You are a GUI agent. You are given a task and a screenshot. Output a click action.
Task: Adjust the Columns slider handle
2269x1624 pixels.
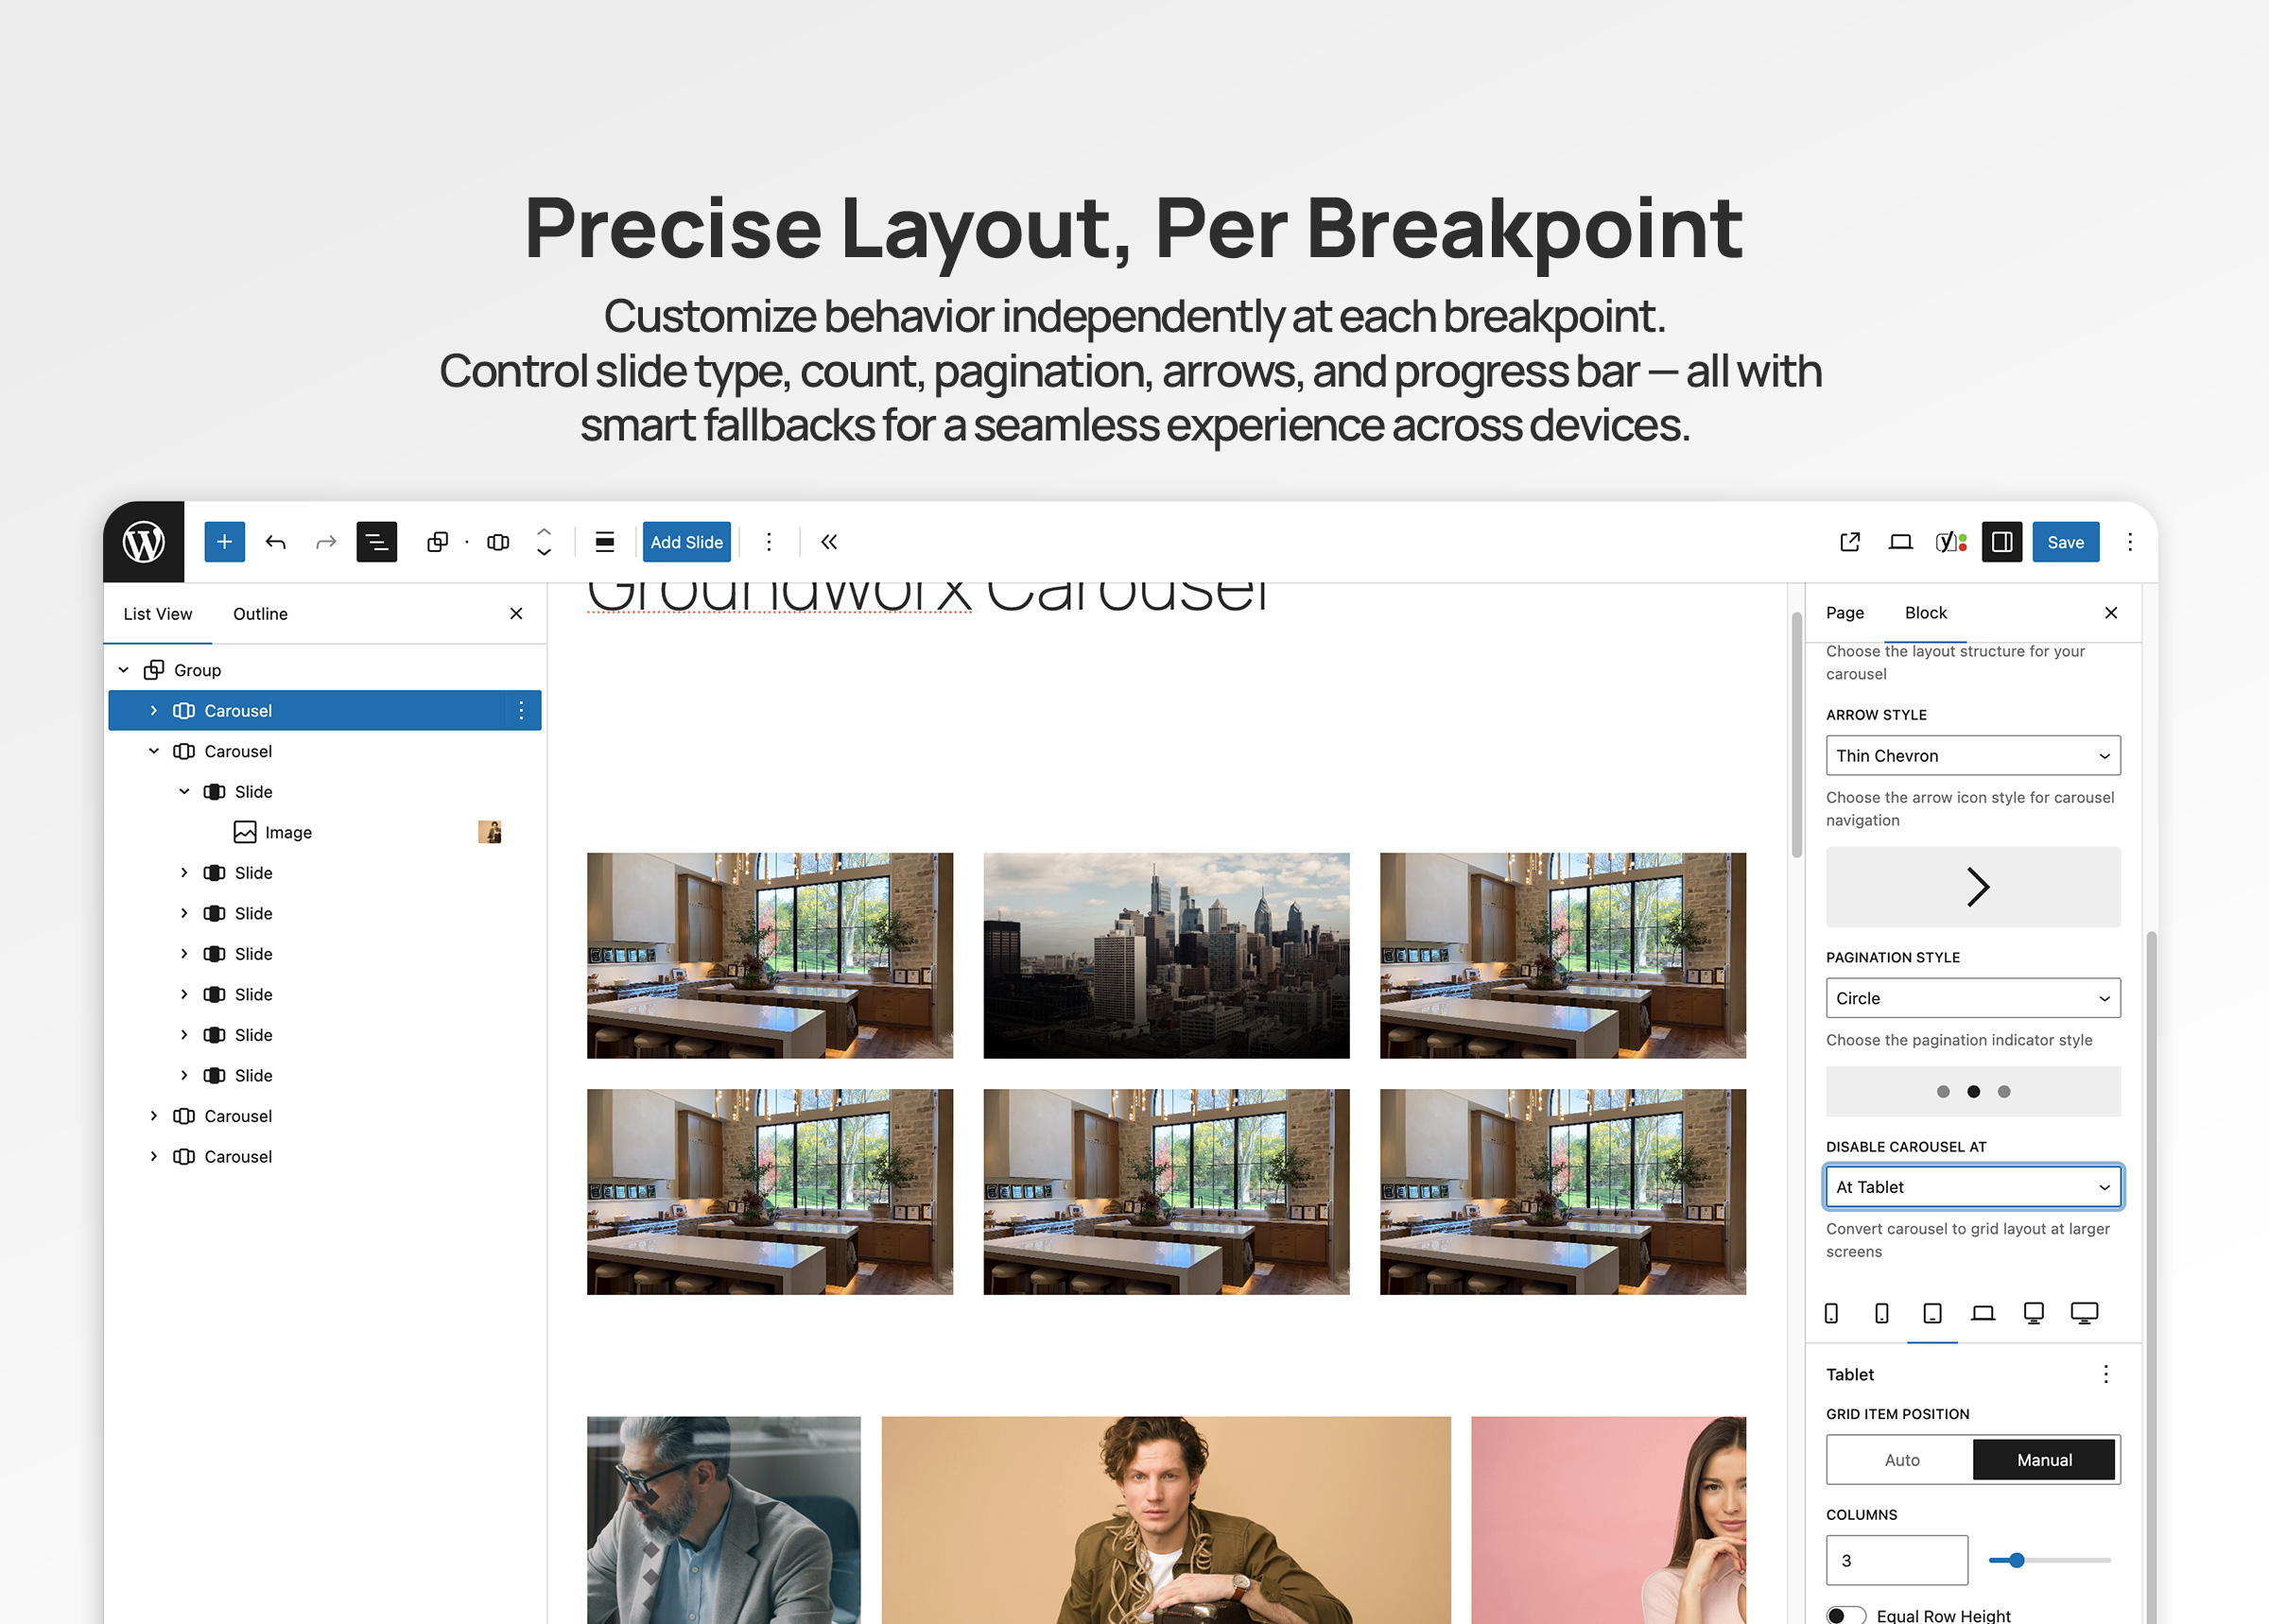click(x=2016, y=1560)
